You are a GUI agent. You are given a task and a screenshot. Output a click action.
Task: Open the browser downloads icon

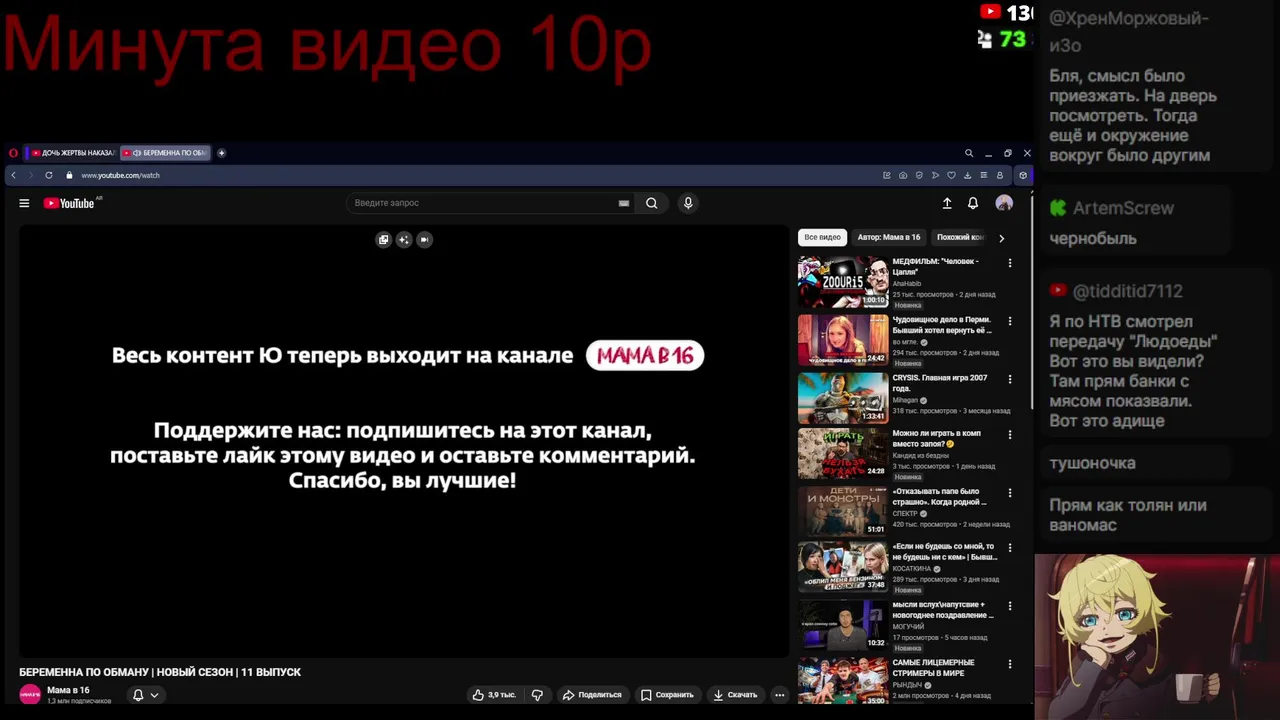[x=967, y=175]
